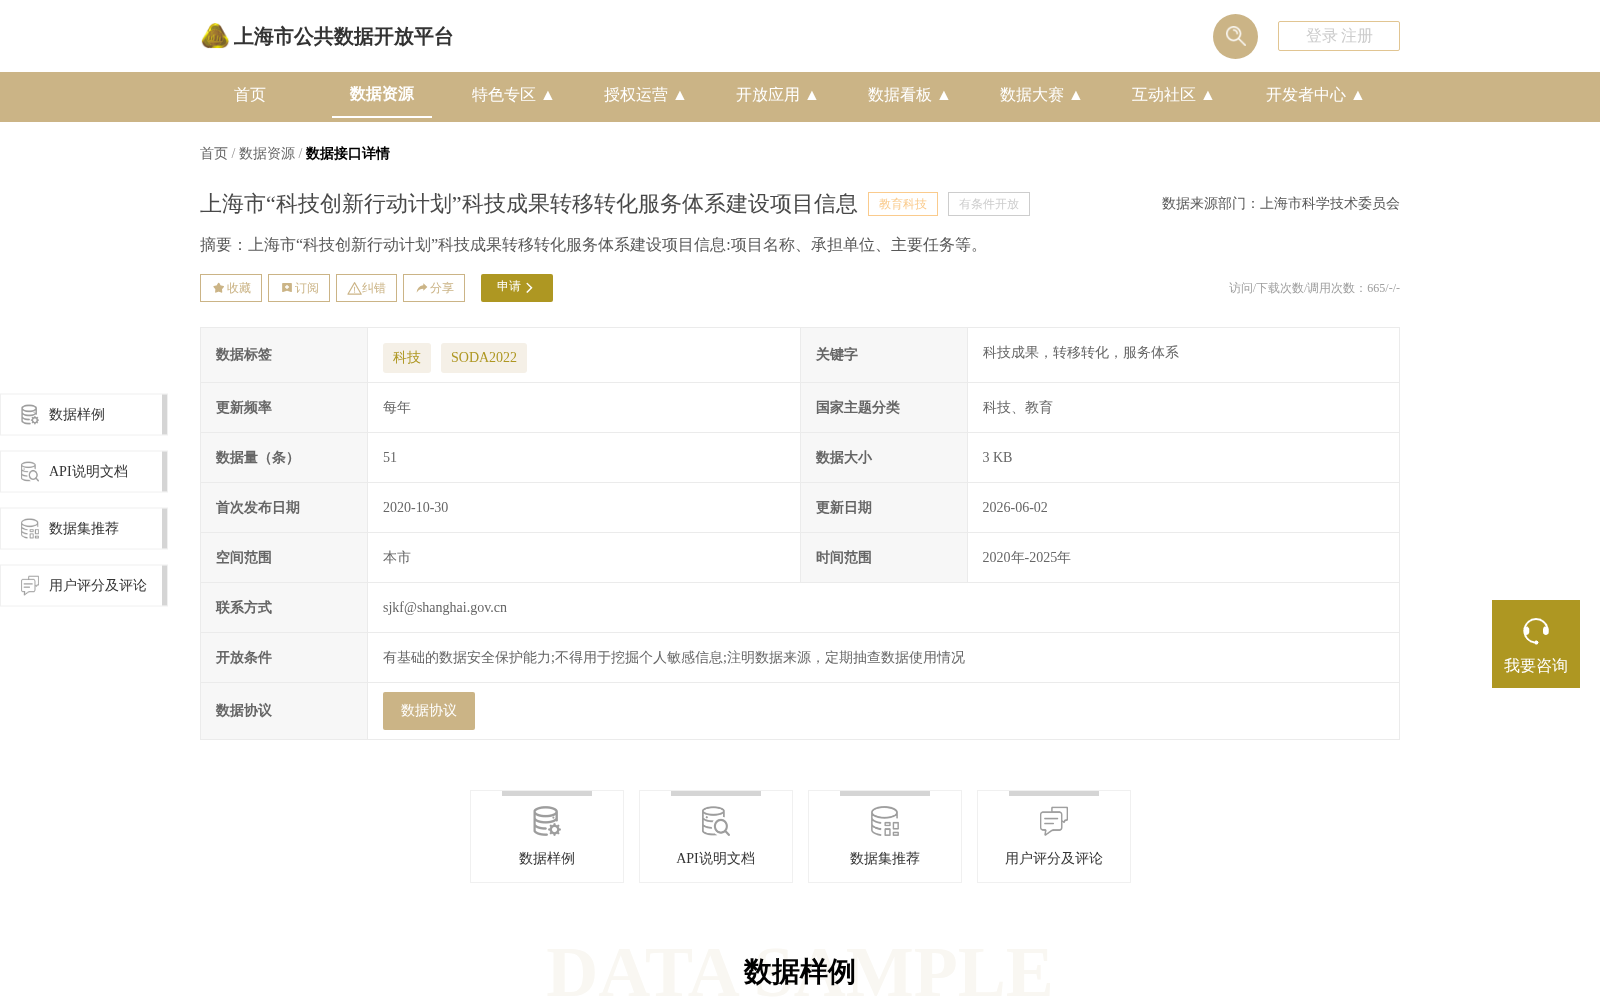This screenshot has height=1000, width=1600.
Task: Click the headset icon in 我要咨询
Action: (1536, 631)
